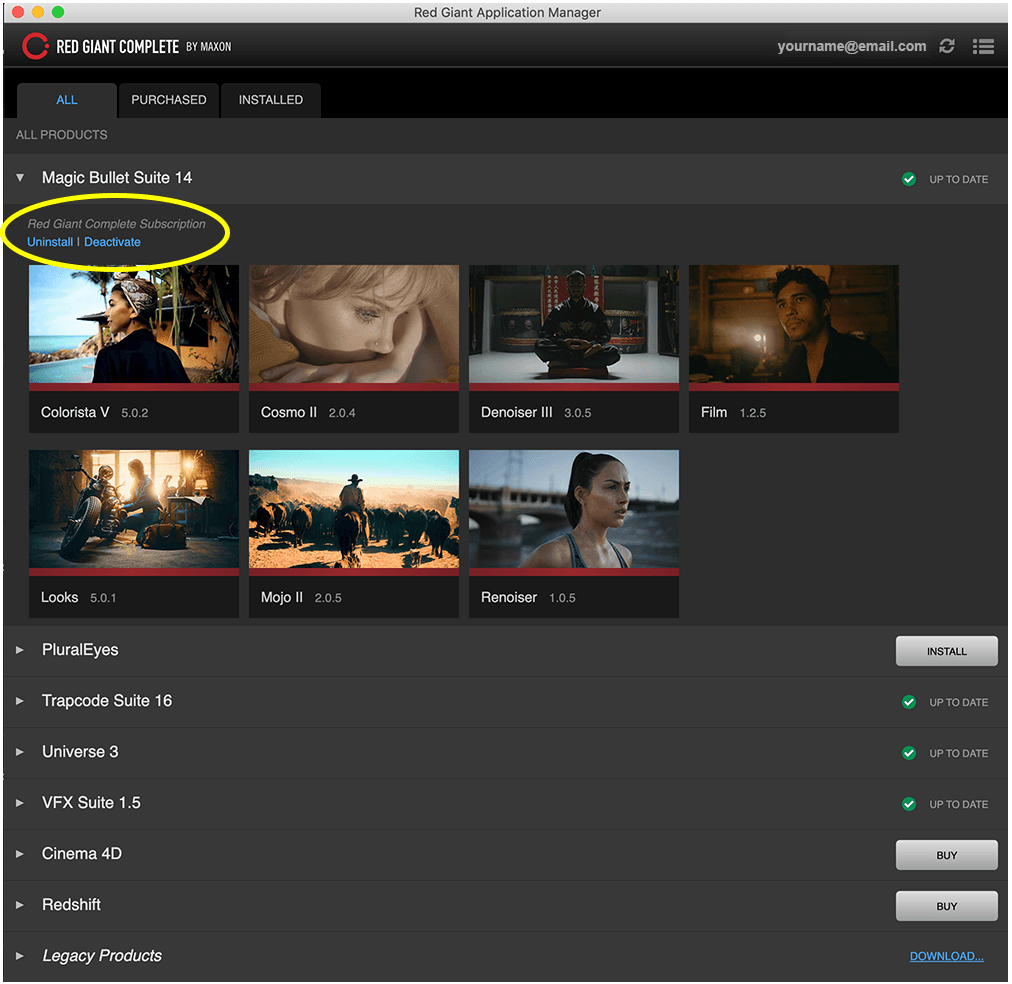Click the green check icon for Trapcode Suite 16
This screenshot has height=984, width=1012.
909,702
